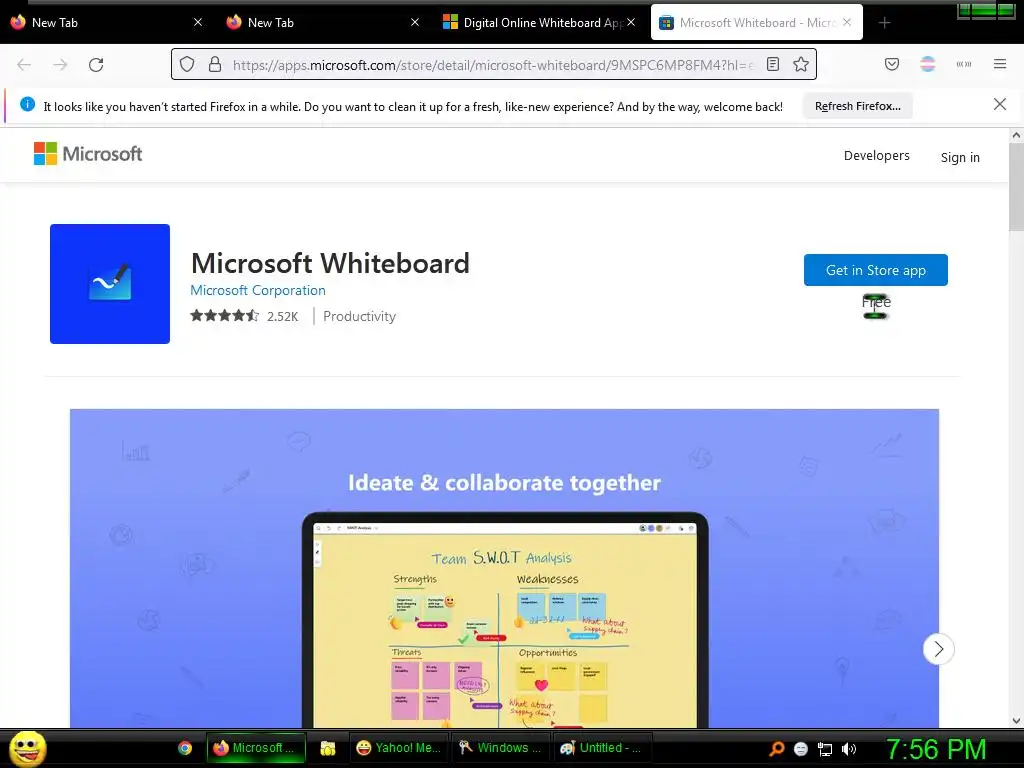Click the scrollbar up arrow
The width and height of the screenshot is (1024, 768).
coord(1016,135)
